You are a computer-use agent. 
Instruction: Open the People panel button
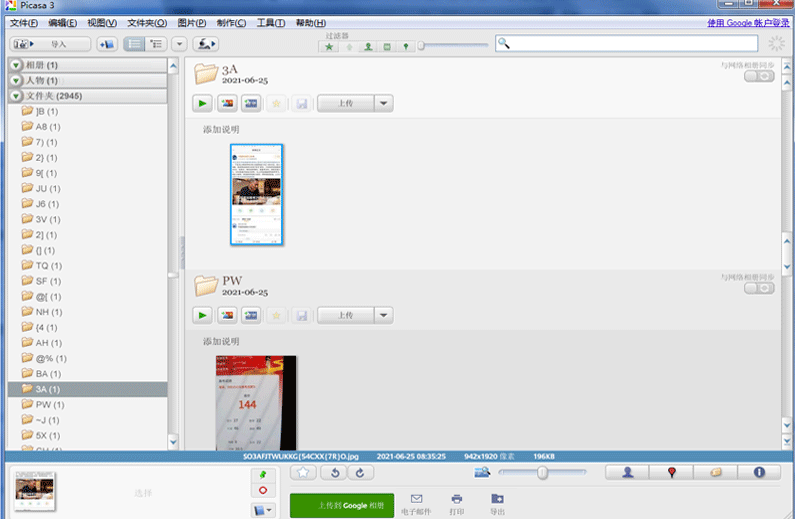[628, 473]
